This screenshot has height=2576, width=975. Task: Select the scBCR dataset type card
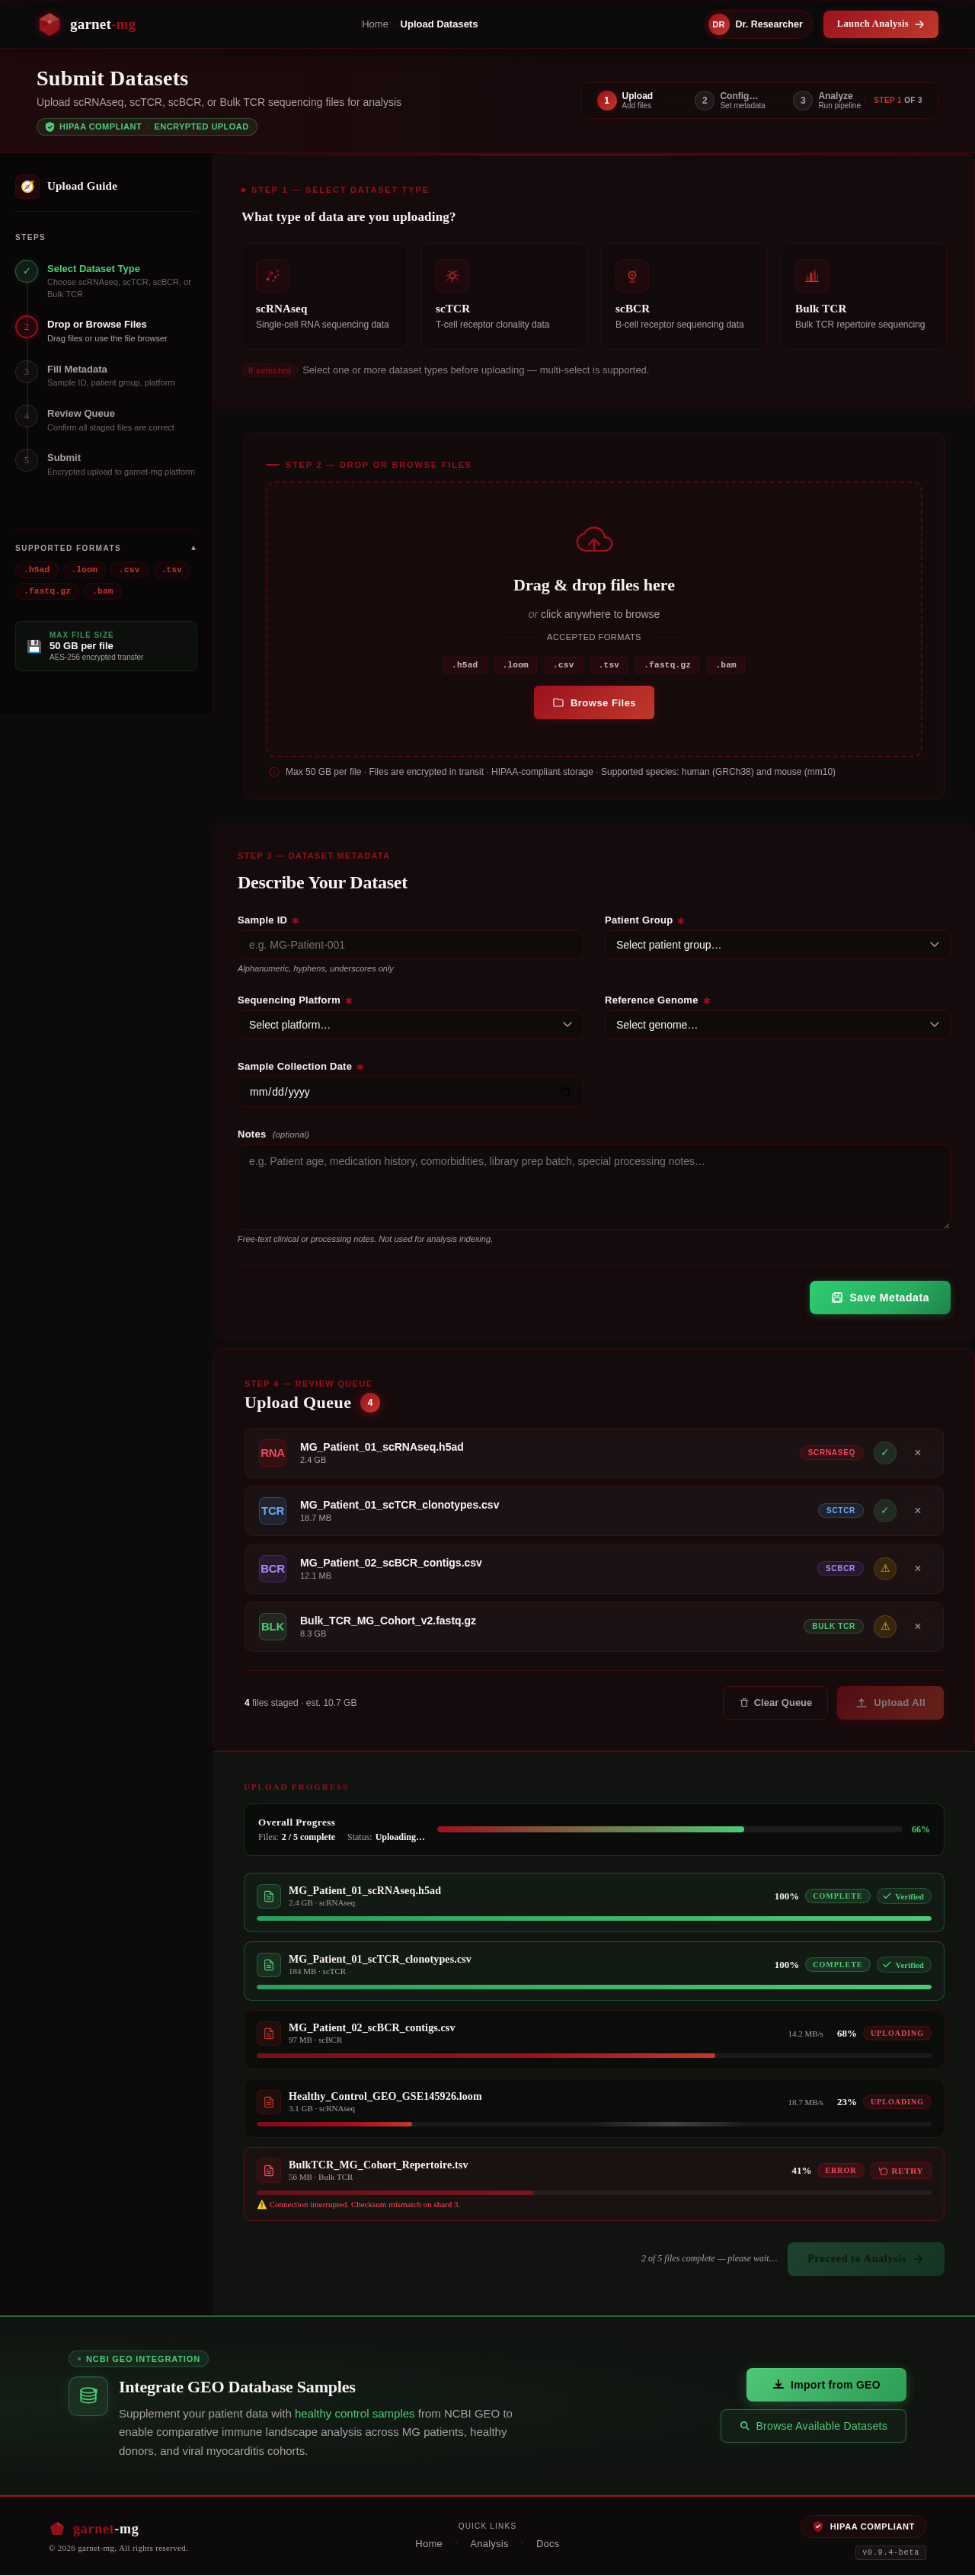(684, 296)
